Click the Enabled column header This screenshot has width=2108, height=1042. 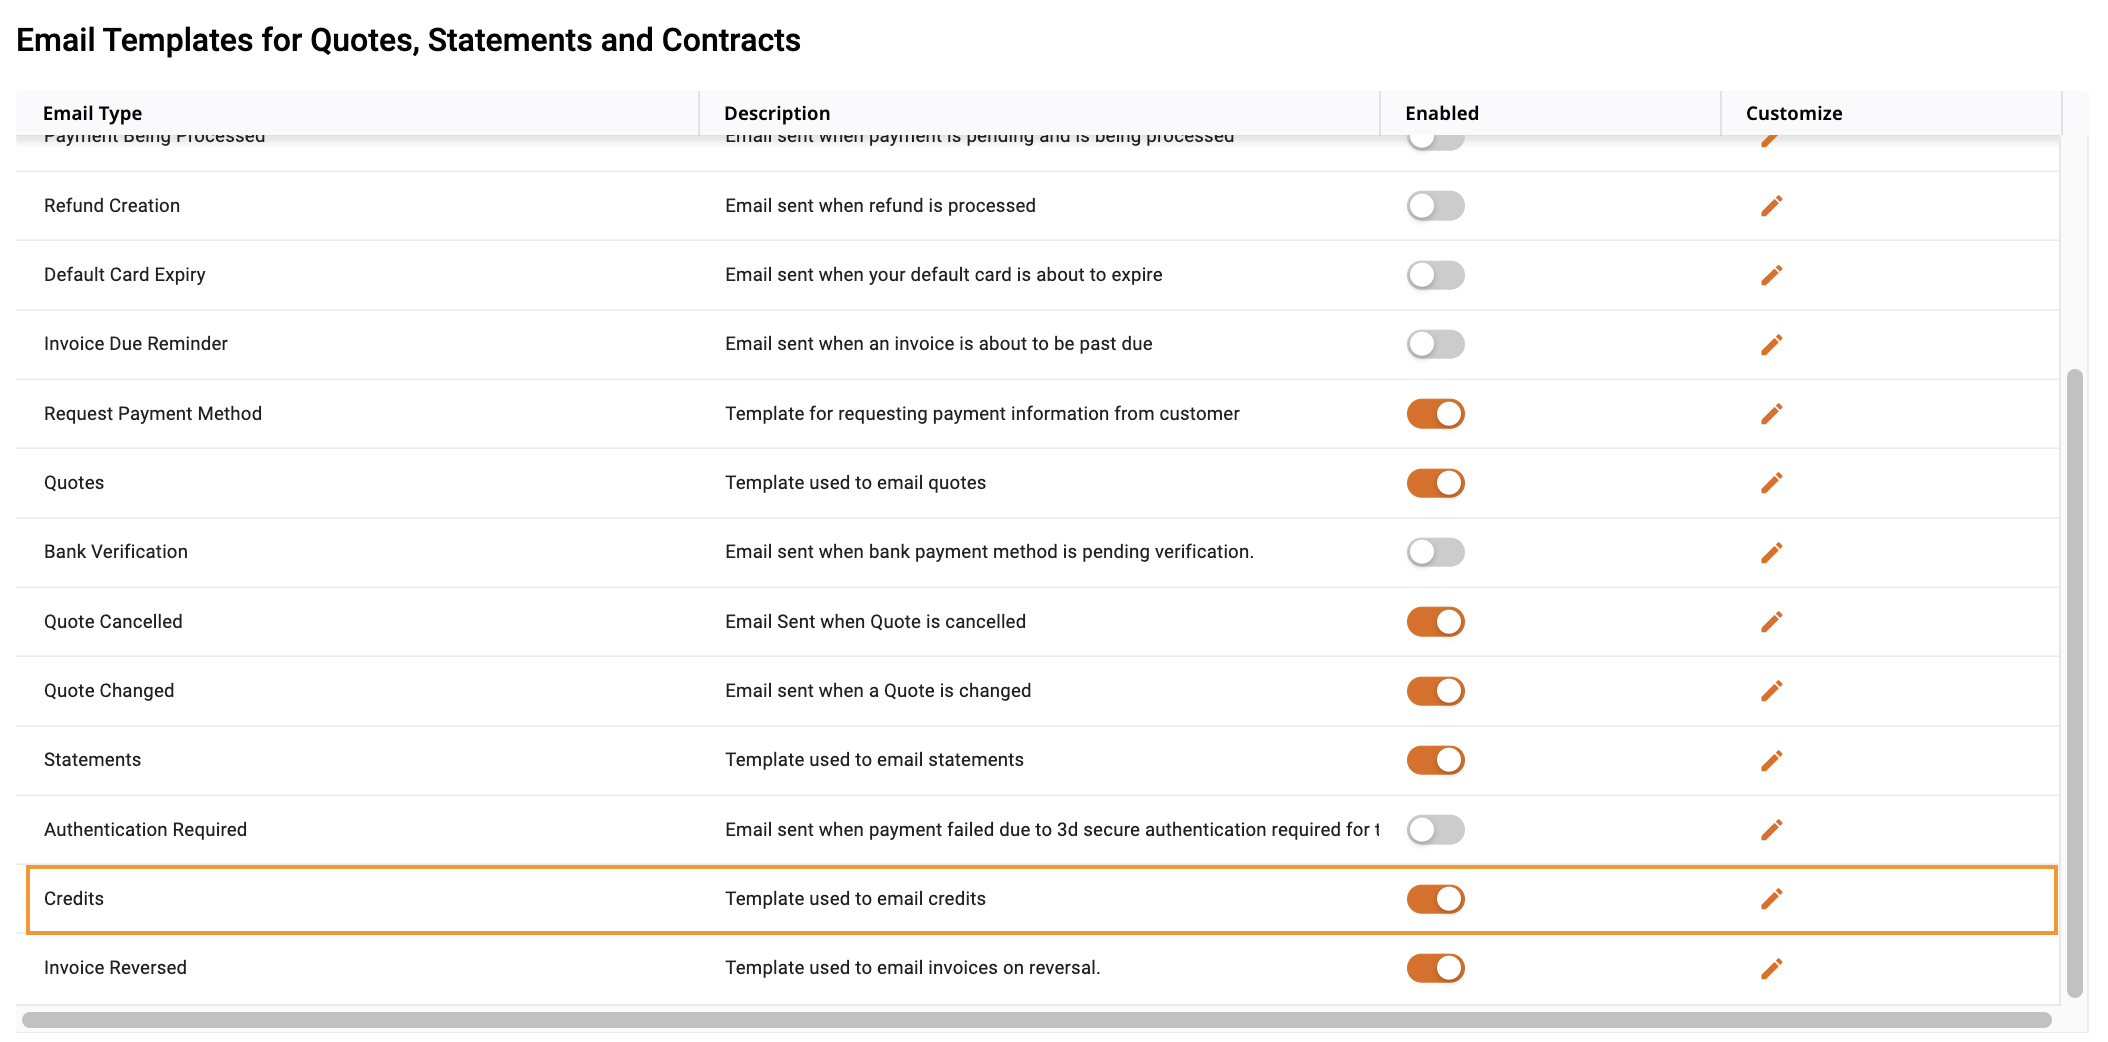1441,113
